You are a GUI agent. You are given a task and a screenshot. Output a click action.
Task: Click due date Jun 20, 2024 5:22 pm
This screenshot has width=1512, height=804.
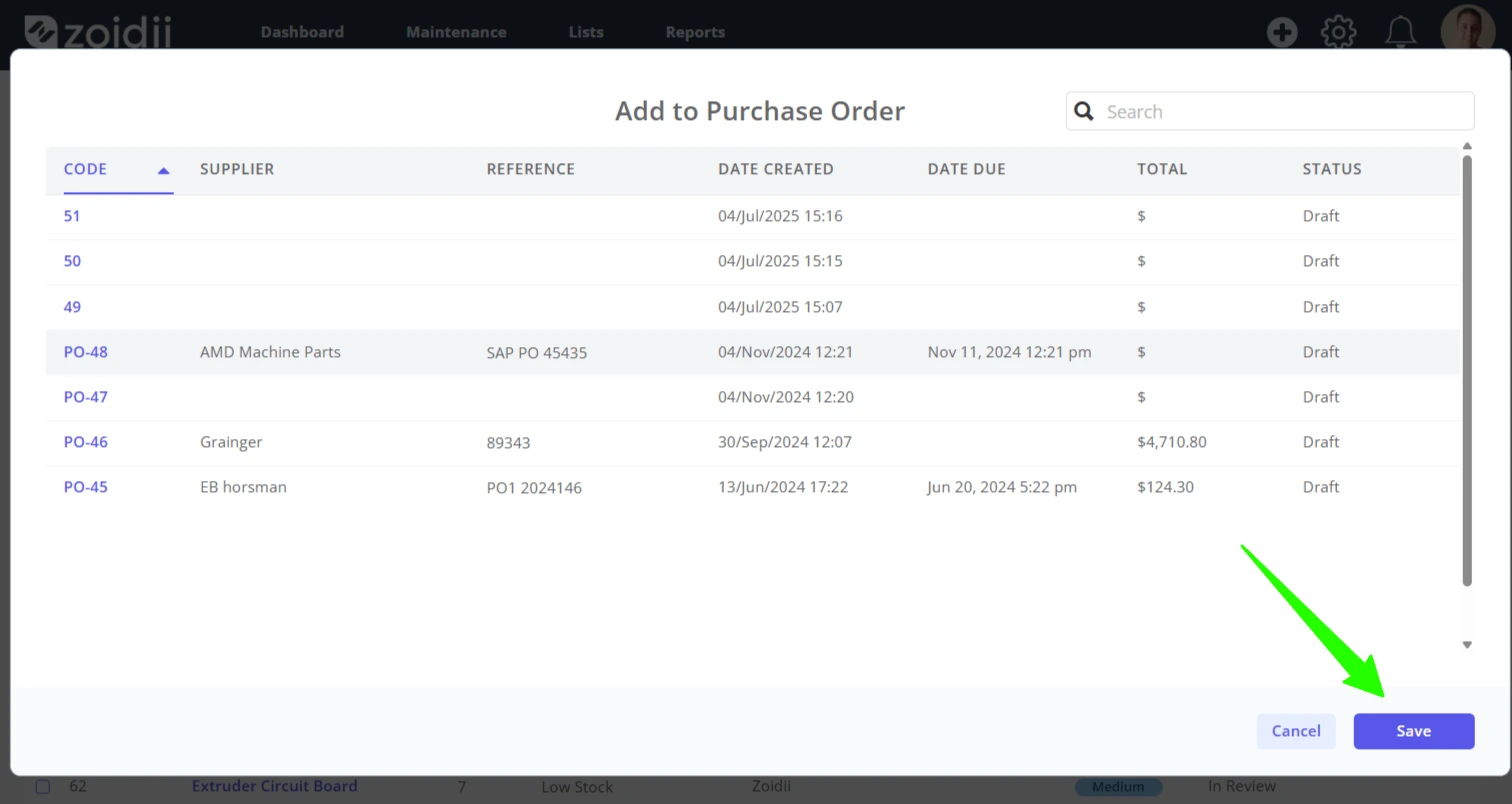(x=1002, y=487)
